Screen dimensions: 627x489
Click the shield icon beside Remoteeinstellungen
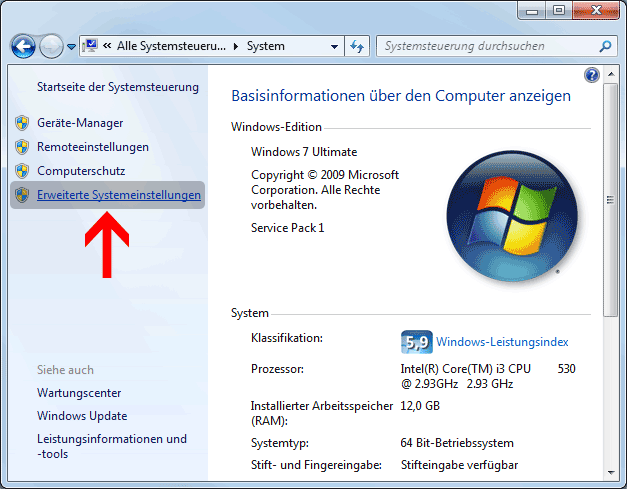pos(22,147)
